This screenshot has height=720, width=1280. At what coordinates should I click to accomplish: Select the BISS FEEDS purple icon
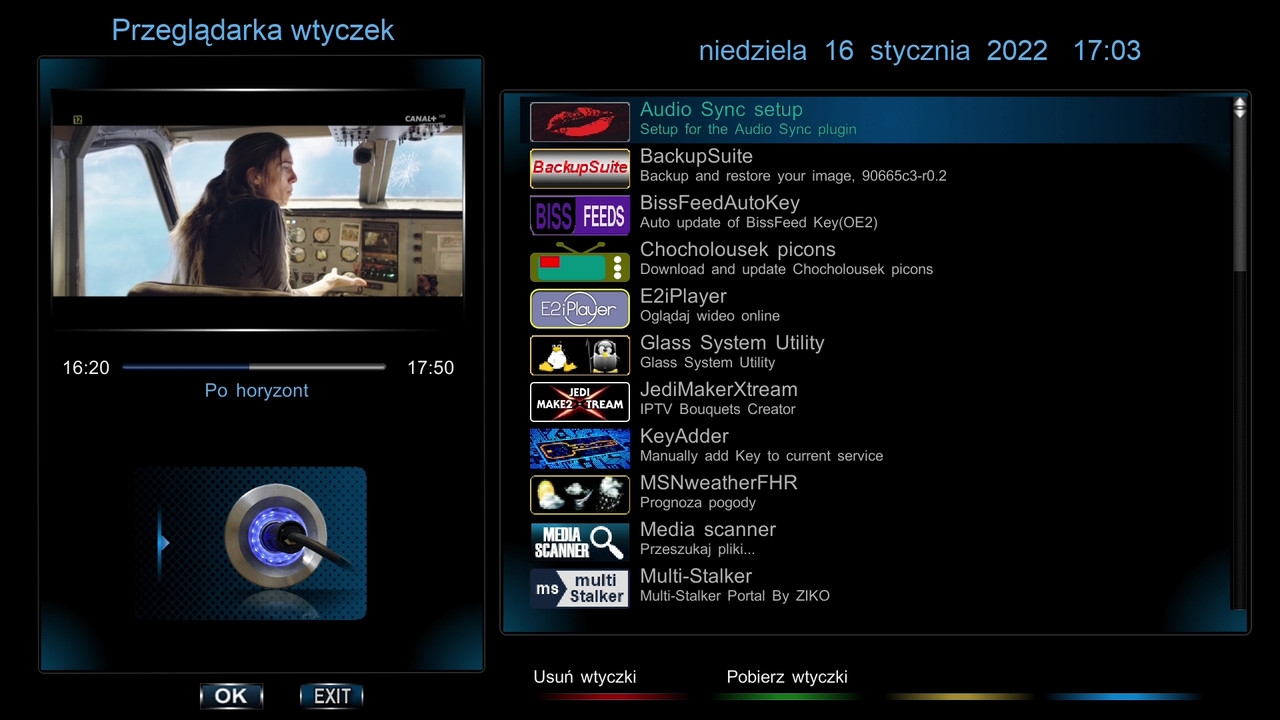pos(580,215)
